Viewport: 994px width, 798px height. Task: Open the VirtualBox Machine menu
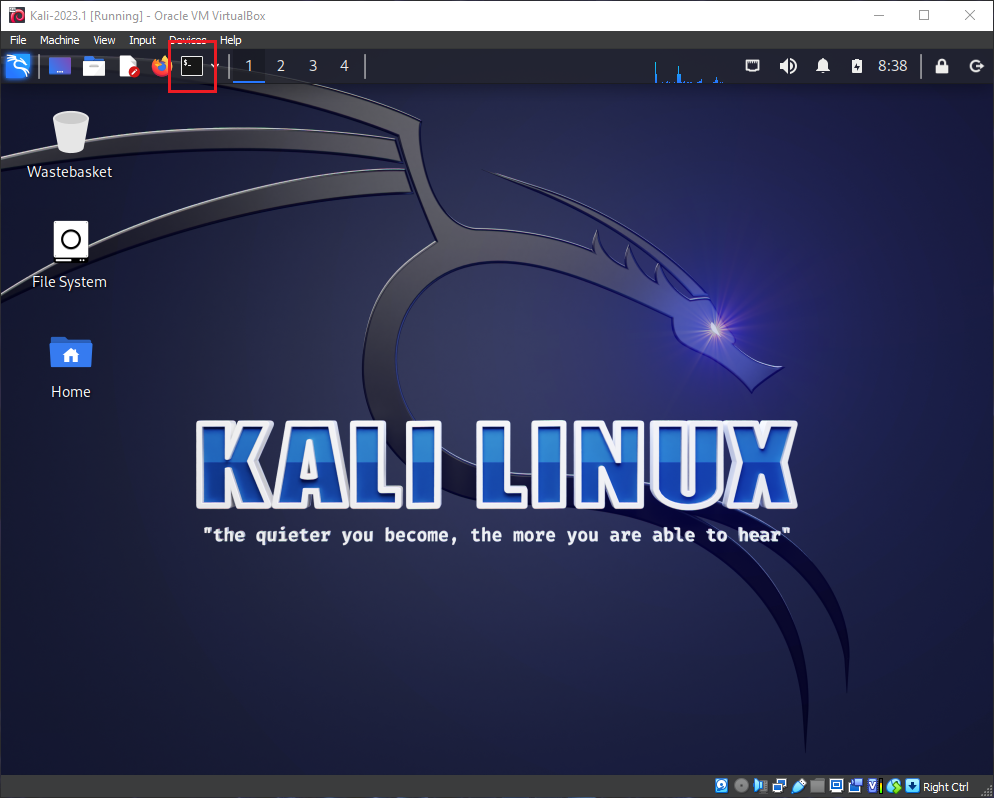tap(60, 40)
